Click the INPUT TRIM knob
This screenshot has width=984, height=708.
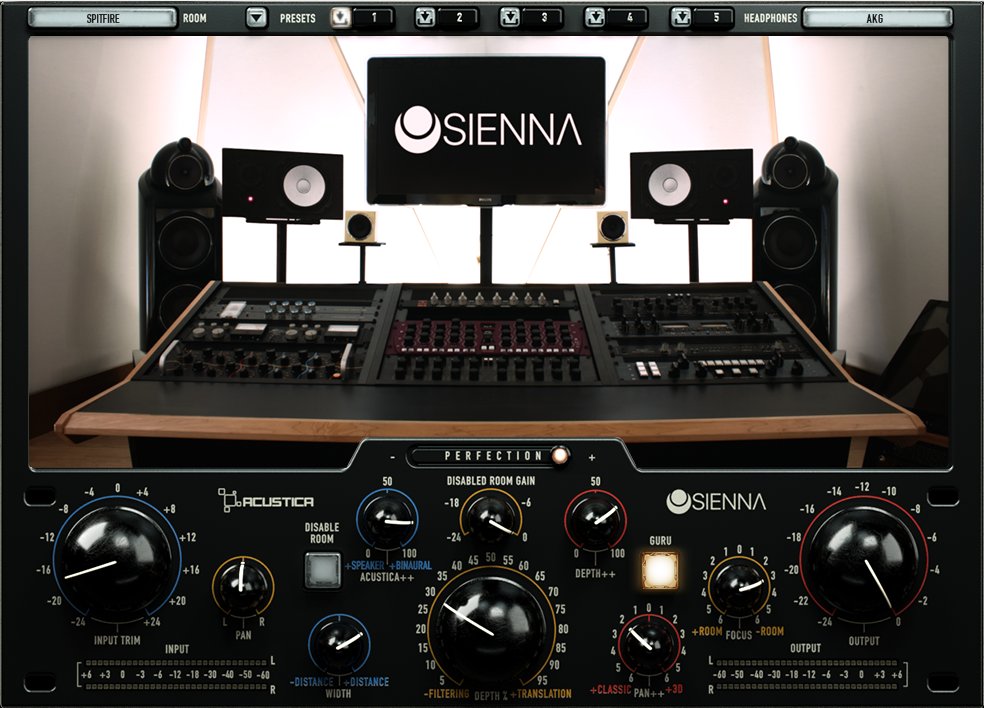click(x=117, y=560)
